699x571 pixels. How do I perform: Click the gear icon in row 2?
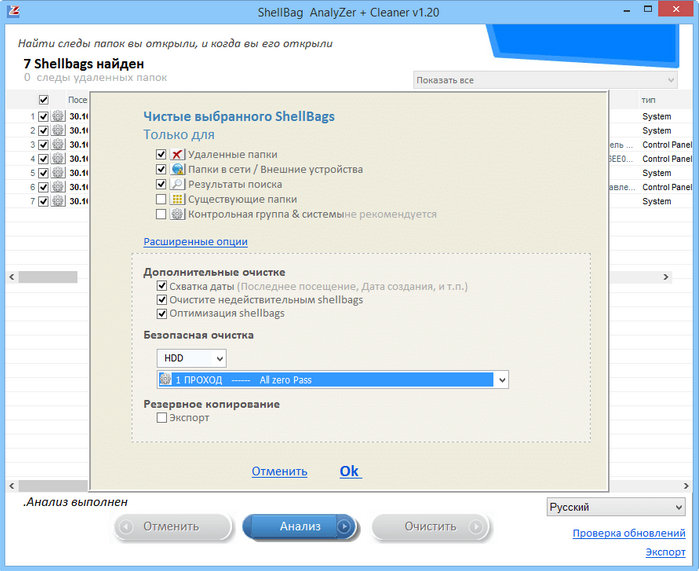click(x=58, y=131)
